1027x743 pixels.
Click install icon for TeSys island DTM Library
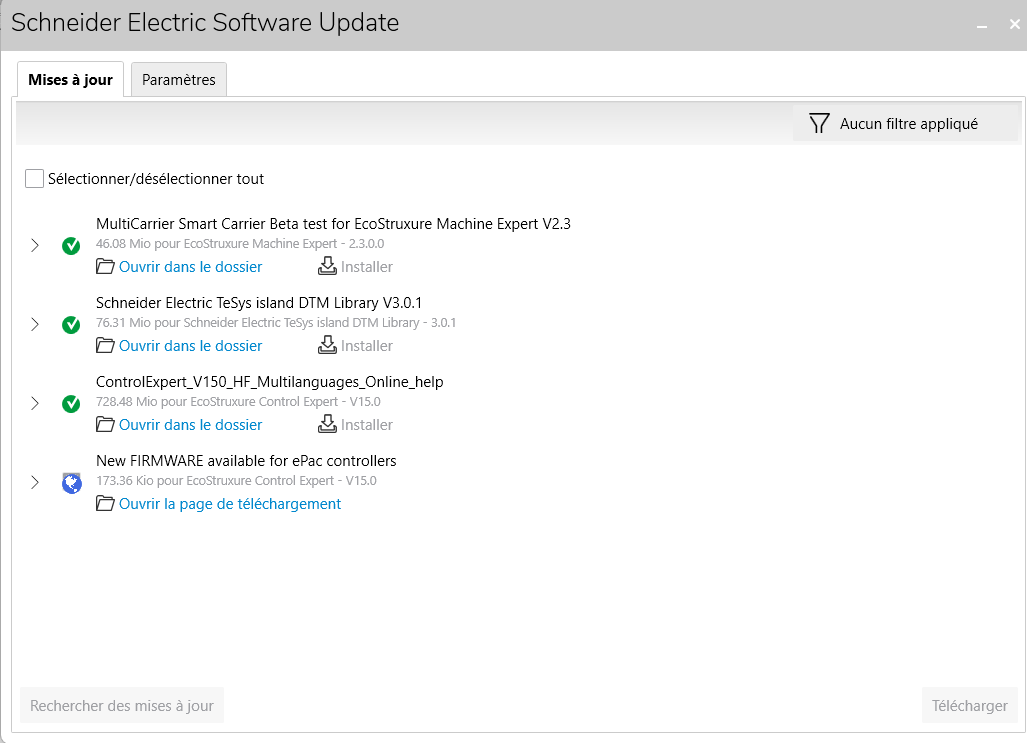(x=327, y=345)
